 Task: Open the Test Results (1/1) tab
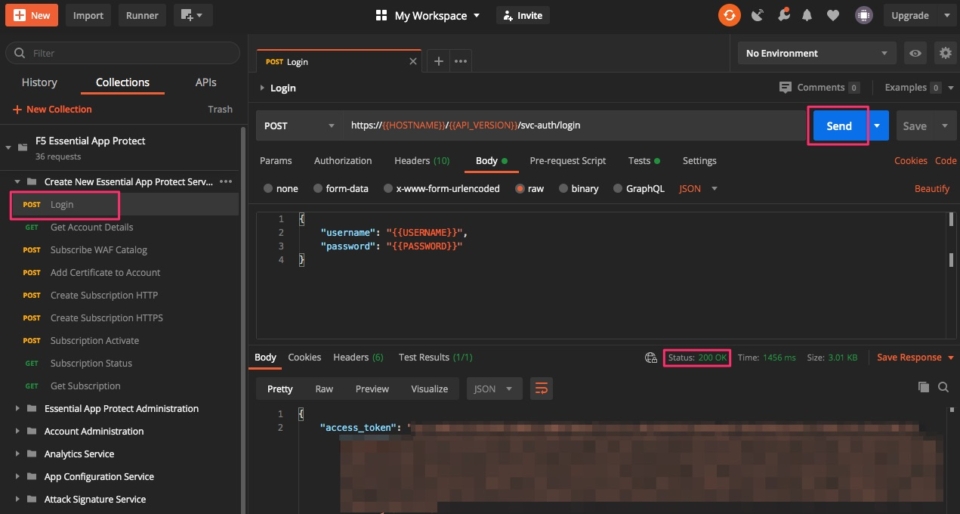435,357
